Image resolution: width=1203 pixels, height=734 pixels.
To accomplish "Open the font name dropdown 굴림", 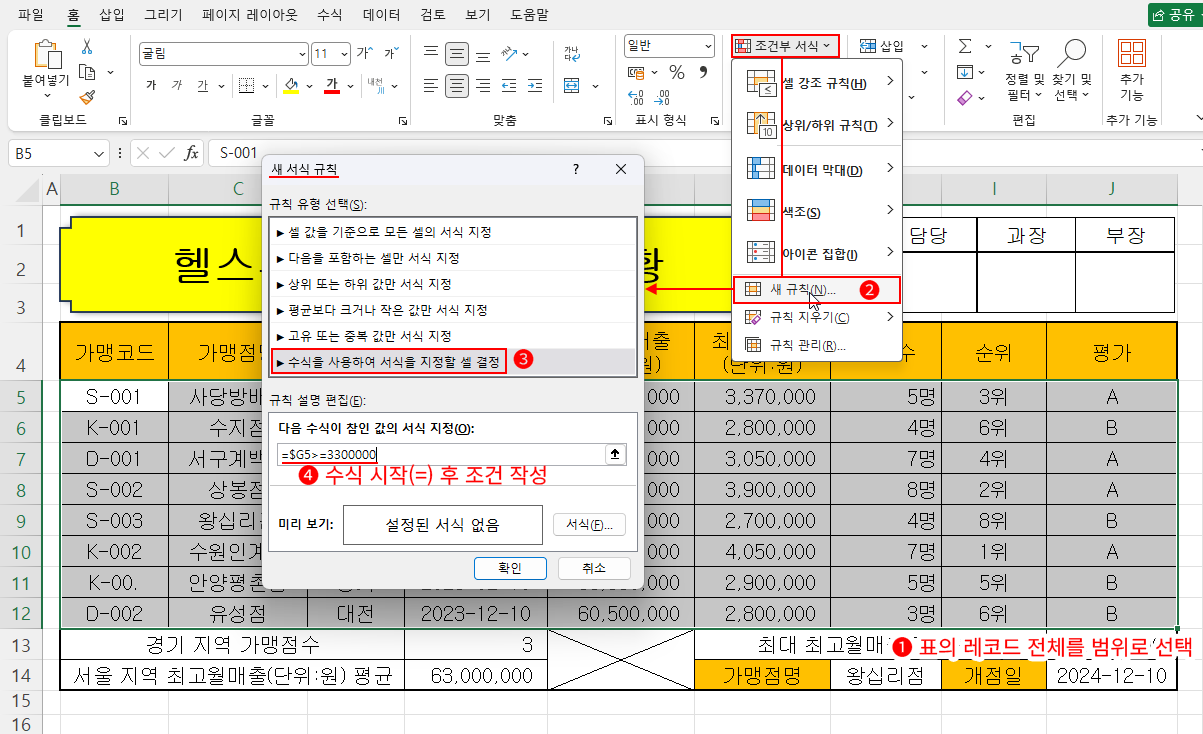I will tap(302, 54).
